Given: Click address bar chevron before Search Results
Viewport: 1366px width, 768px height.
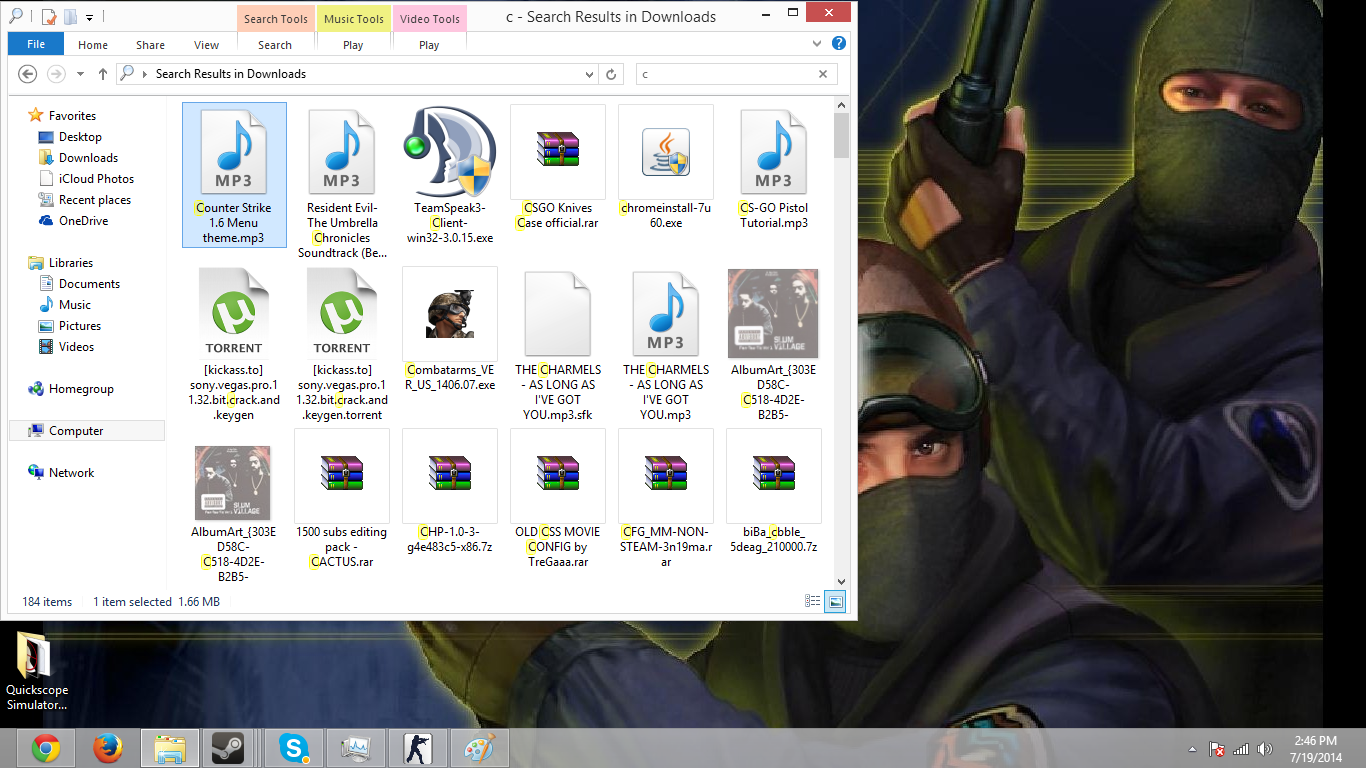Looking at the screenshot, I should (146, 74).
